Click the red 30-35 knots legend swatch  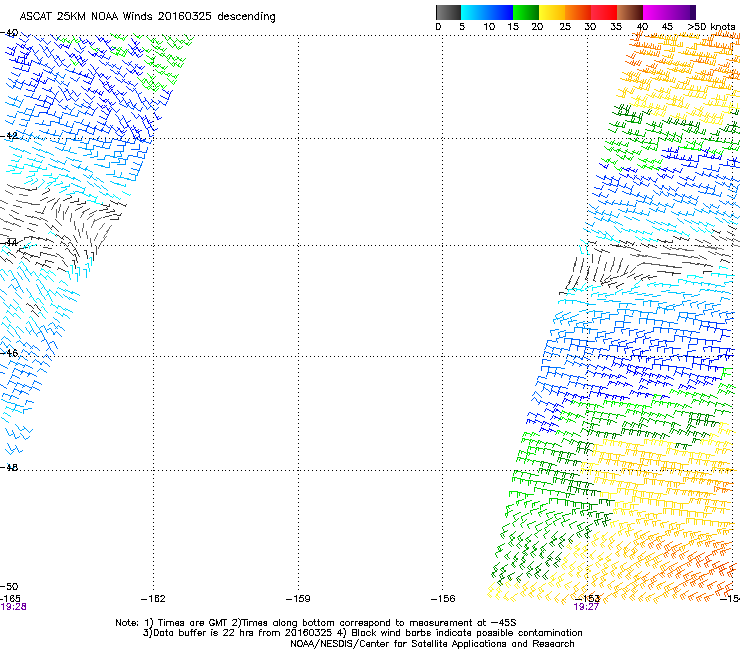(604, 12)
